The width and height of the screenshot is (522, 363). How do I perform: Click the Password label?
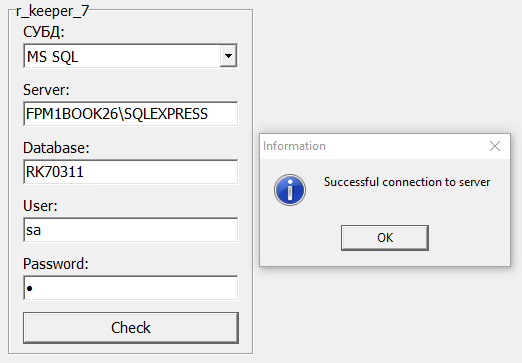[56, 264]
